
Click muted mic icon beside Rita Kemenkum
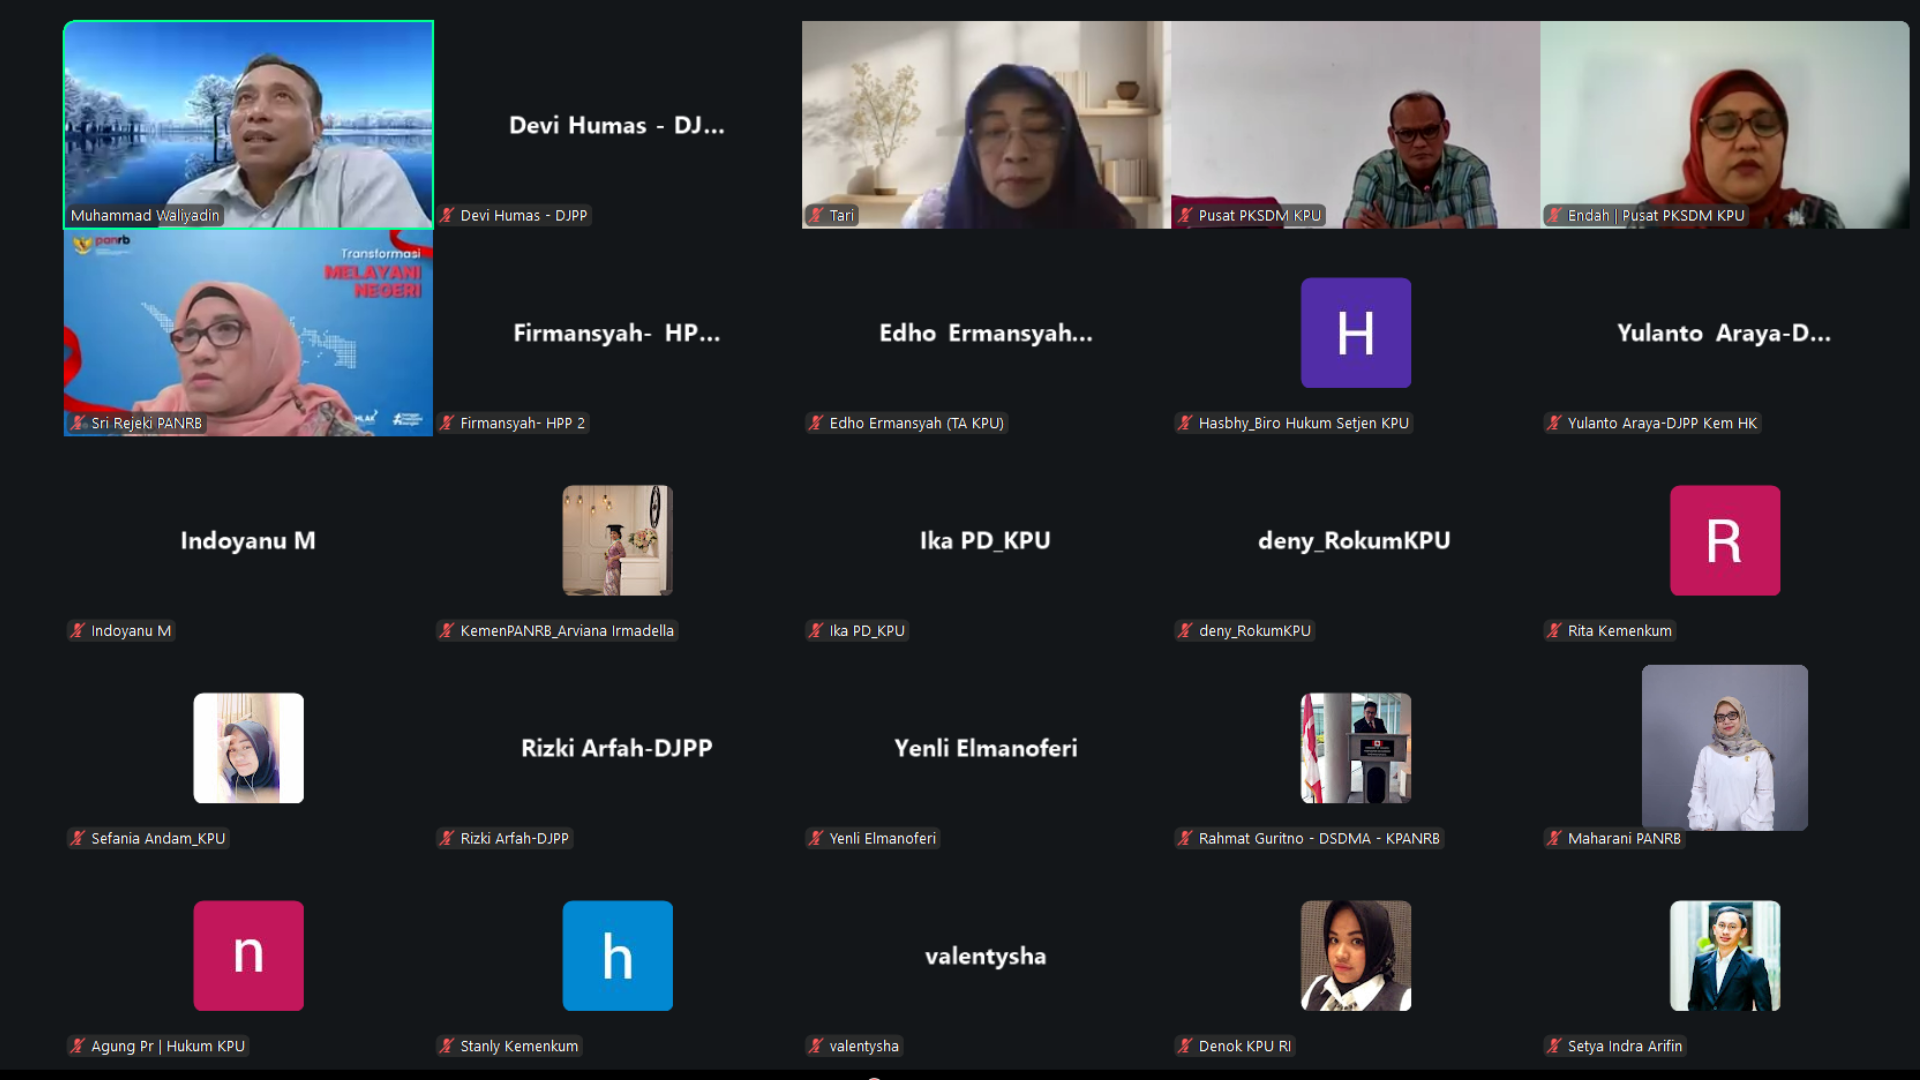pyautogui.click(x=1554, y=631)
